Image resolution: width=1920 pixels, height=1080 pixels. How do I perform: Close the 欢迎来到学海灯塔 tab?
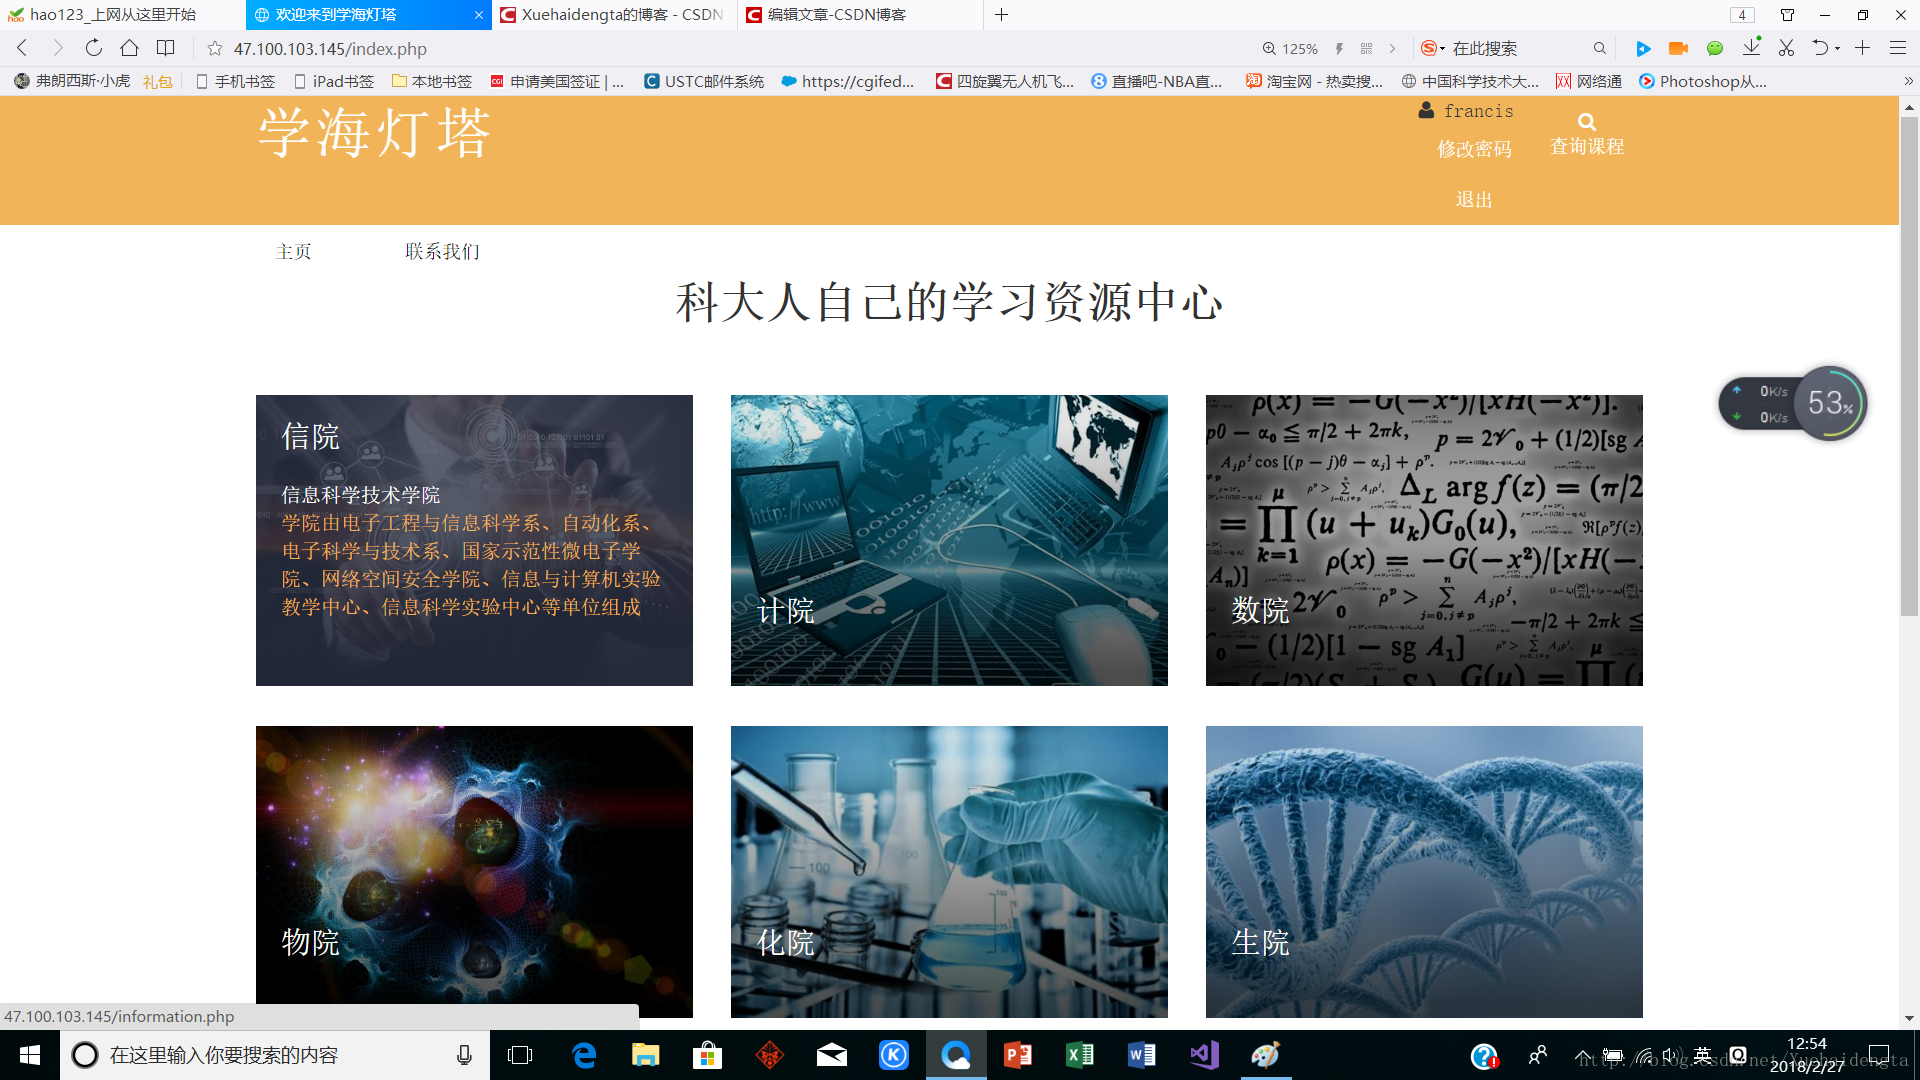(x=479, y=15)
